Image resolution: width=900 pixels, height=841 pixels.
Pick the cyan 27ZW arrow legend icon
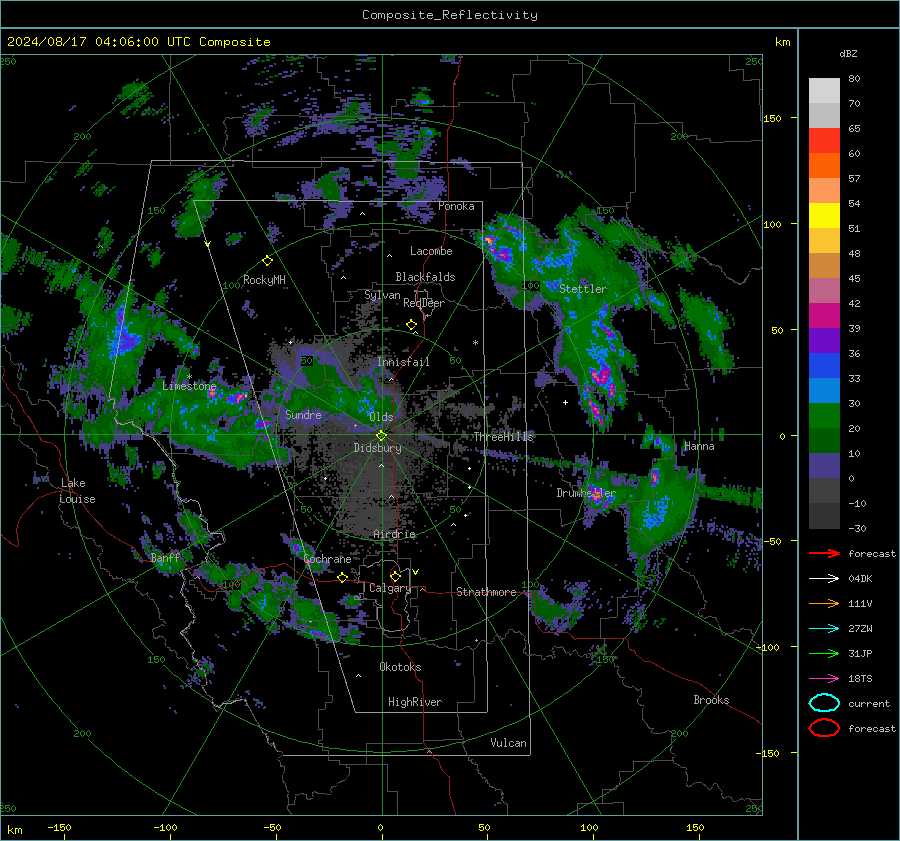click(x=824, y=629)
